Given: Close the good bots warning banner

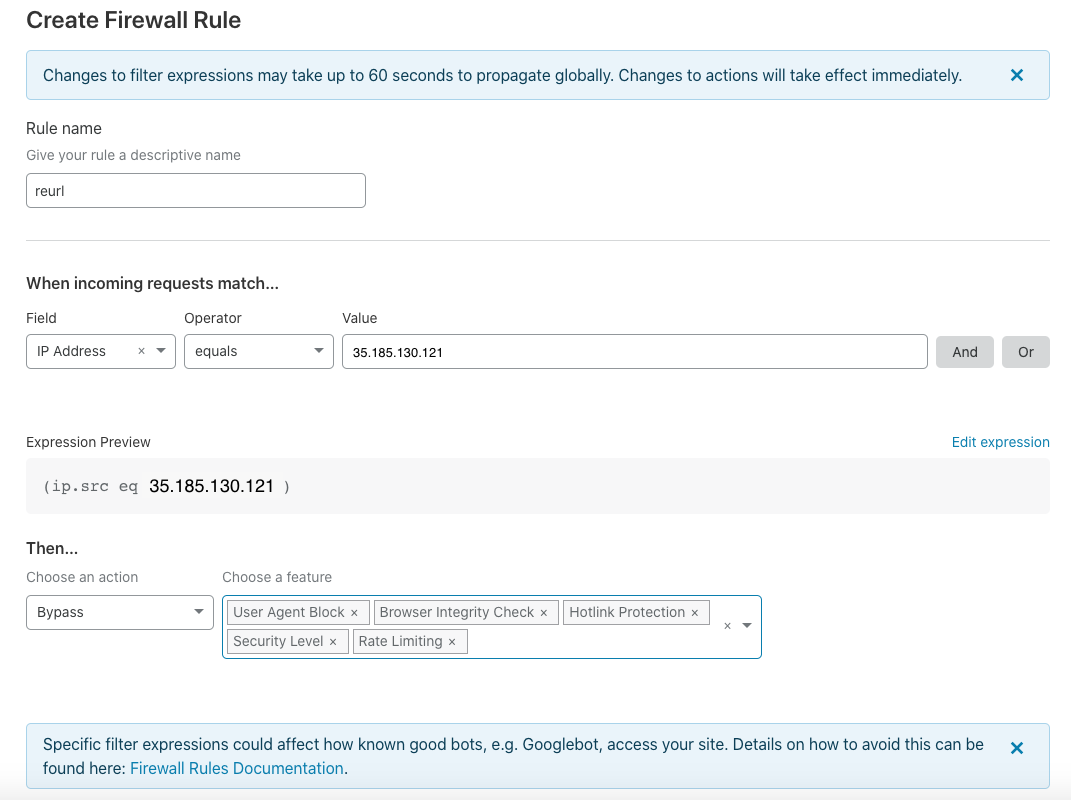Looking at the screenshot, I should [1017, 748].
